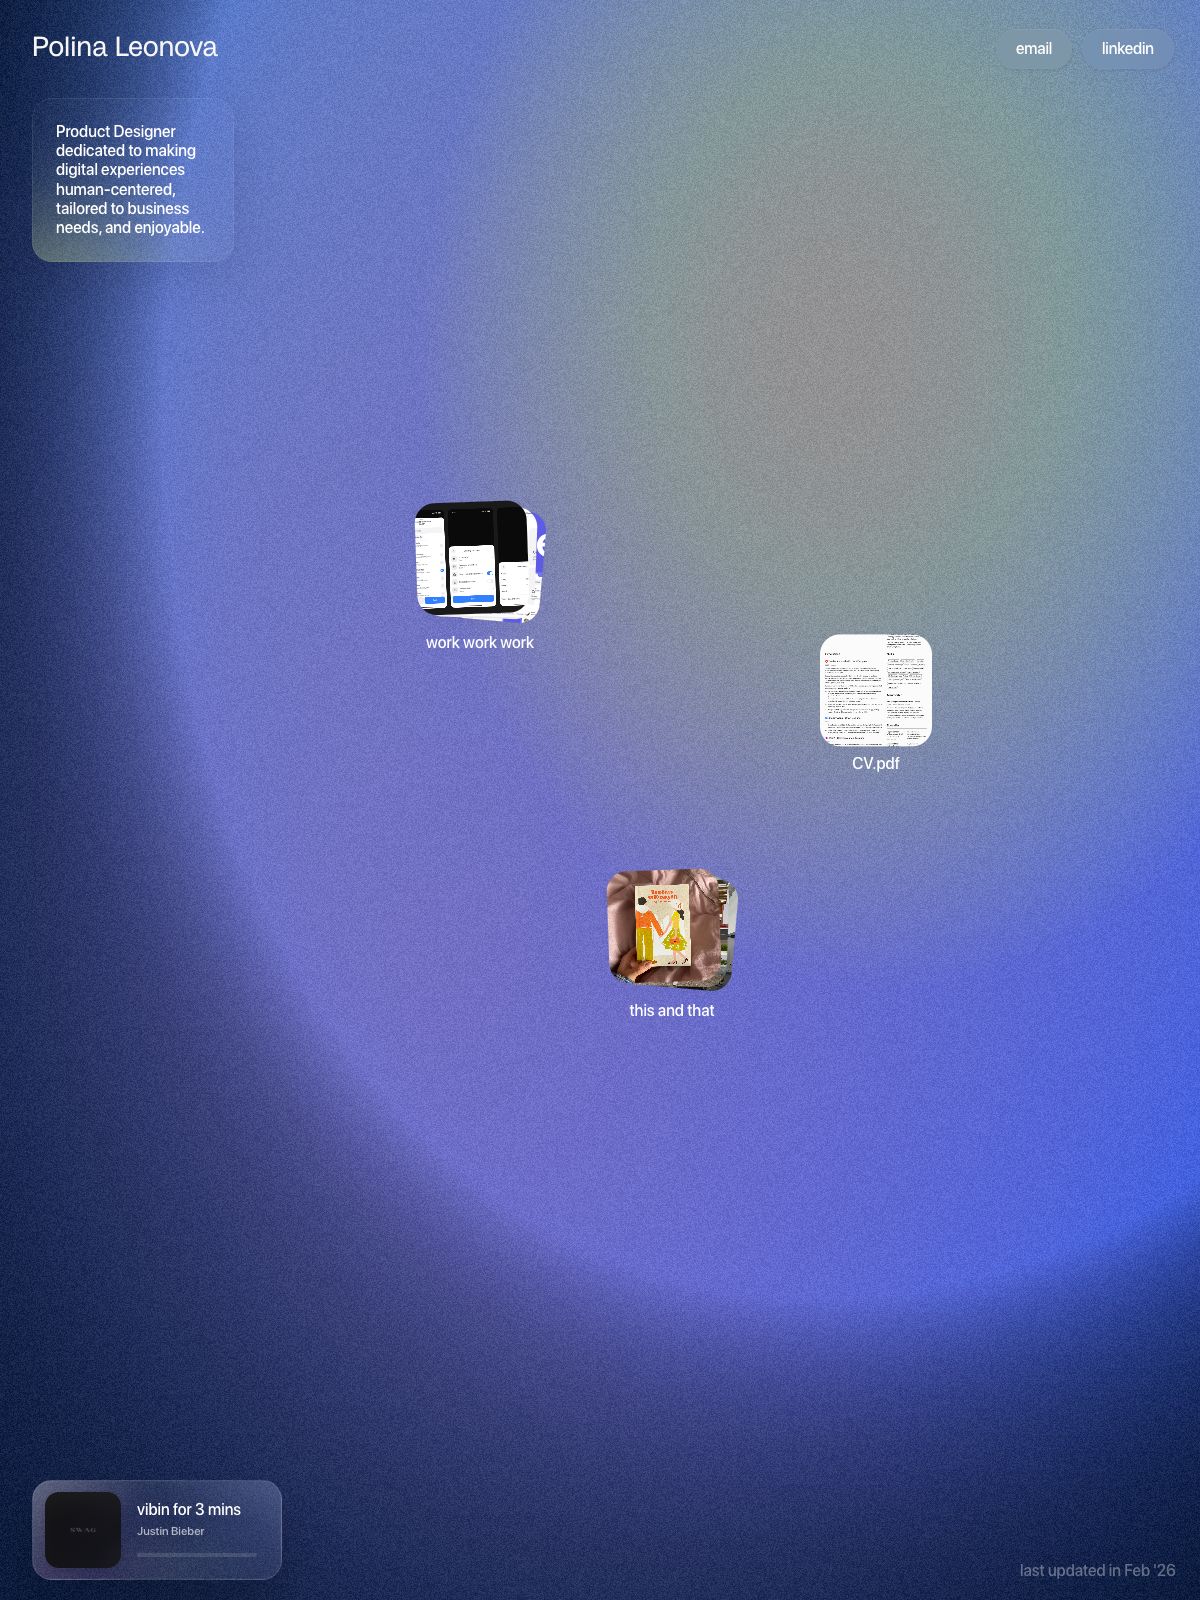Select the "work work work" text label
The image size is (1200, 1600).
[x=479, y=643]
